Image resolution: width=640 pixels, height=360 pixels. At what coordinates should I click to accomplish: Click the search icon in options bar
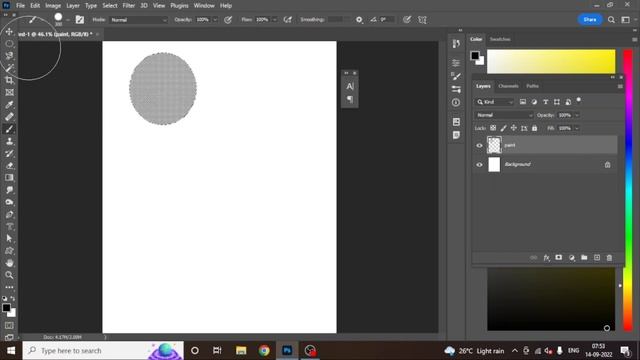coord(611,20)
